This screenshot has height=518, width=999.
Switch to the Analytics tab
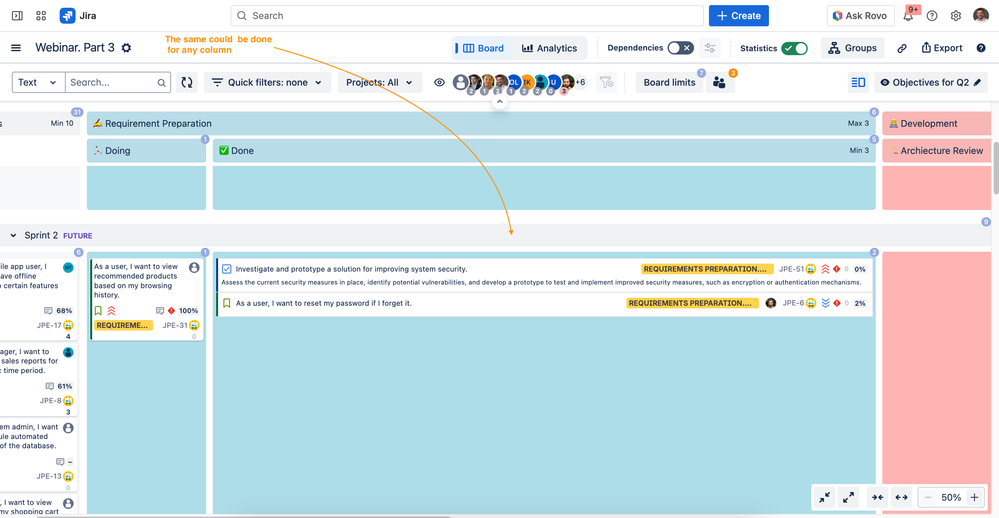coord(549,48)
